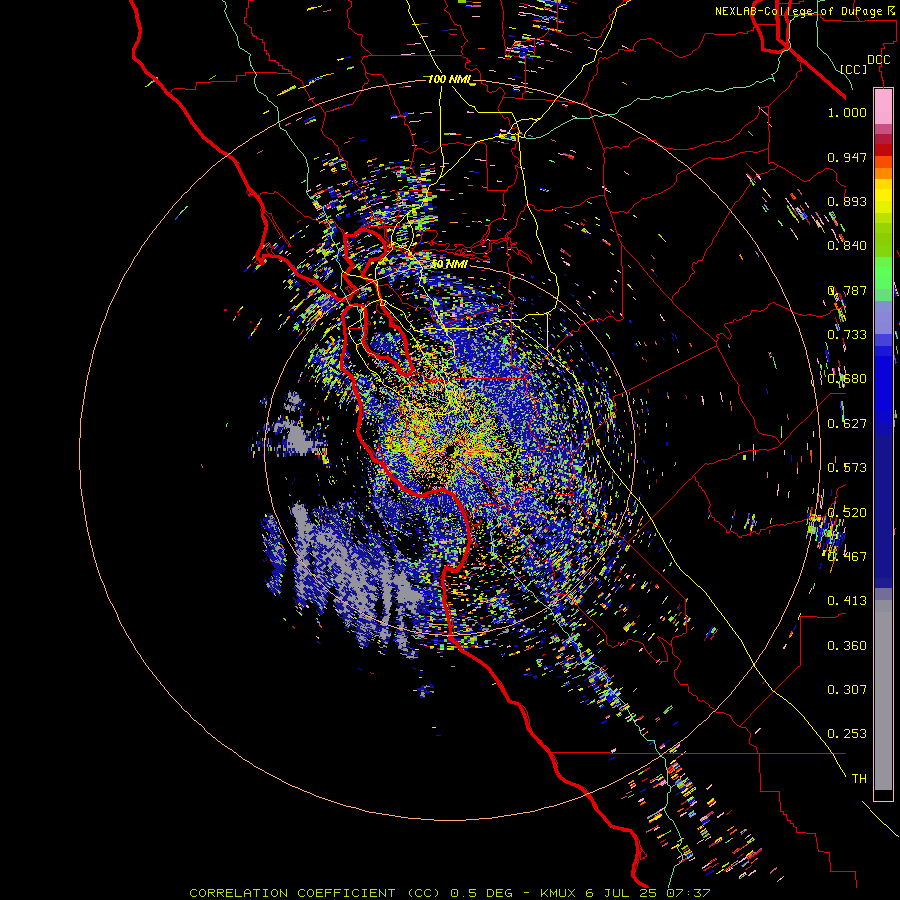The height and width of the screenshot is (900, 900).
Task: Click the 0.253 legend value
Action: coord(847,734)
